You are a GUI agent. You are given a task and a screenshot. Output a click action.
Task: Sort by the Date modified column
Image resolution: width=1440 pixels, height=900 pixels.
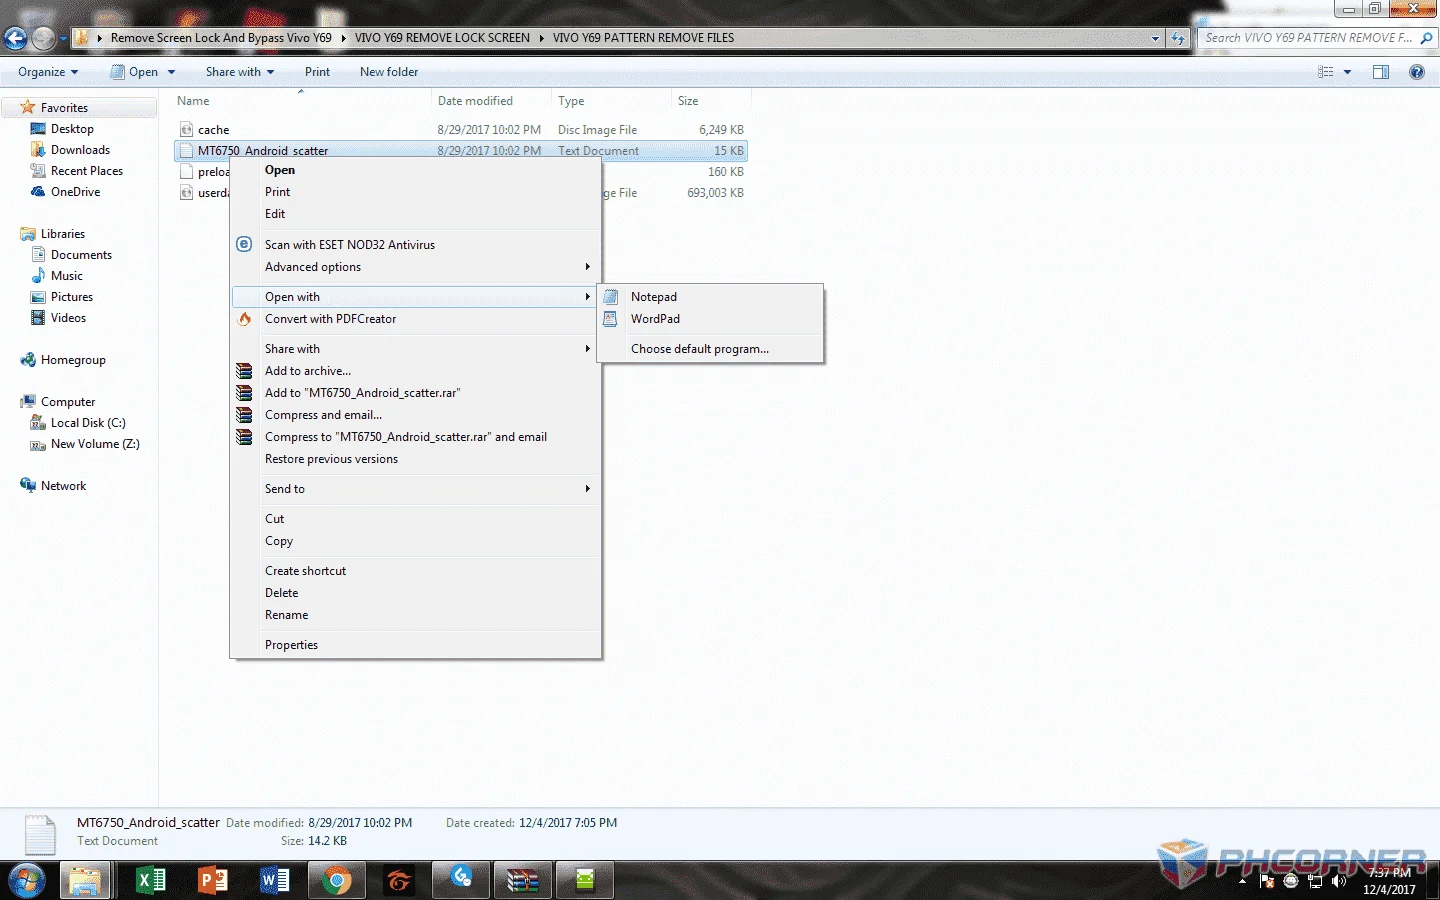[x=475, y=101]
